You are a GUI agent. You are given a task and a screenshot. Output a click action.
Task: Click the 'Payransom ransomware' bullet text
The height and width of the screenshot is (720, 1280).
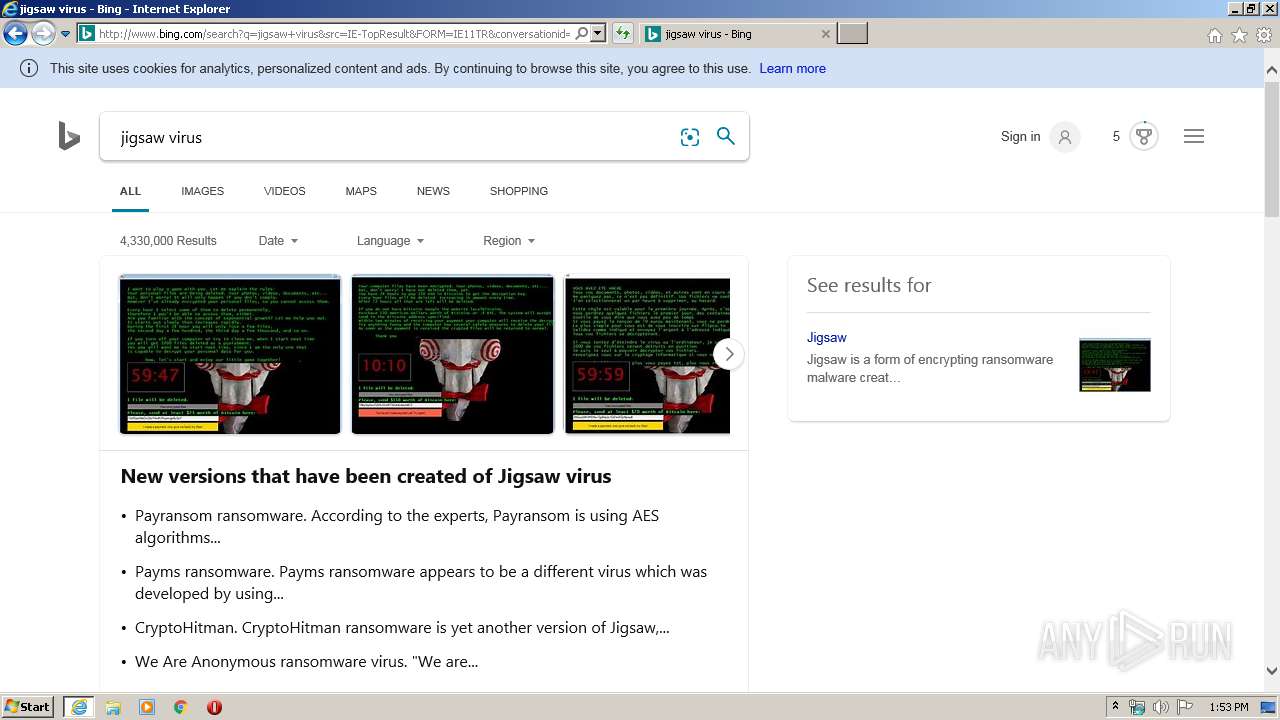(x=397, y=526)
